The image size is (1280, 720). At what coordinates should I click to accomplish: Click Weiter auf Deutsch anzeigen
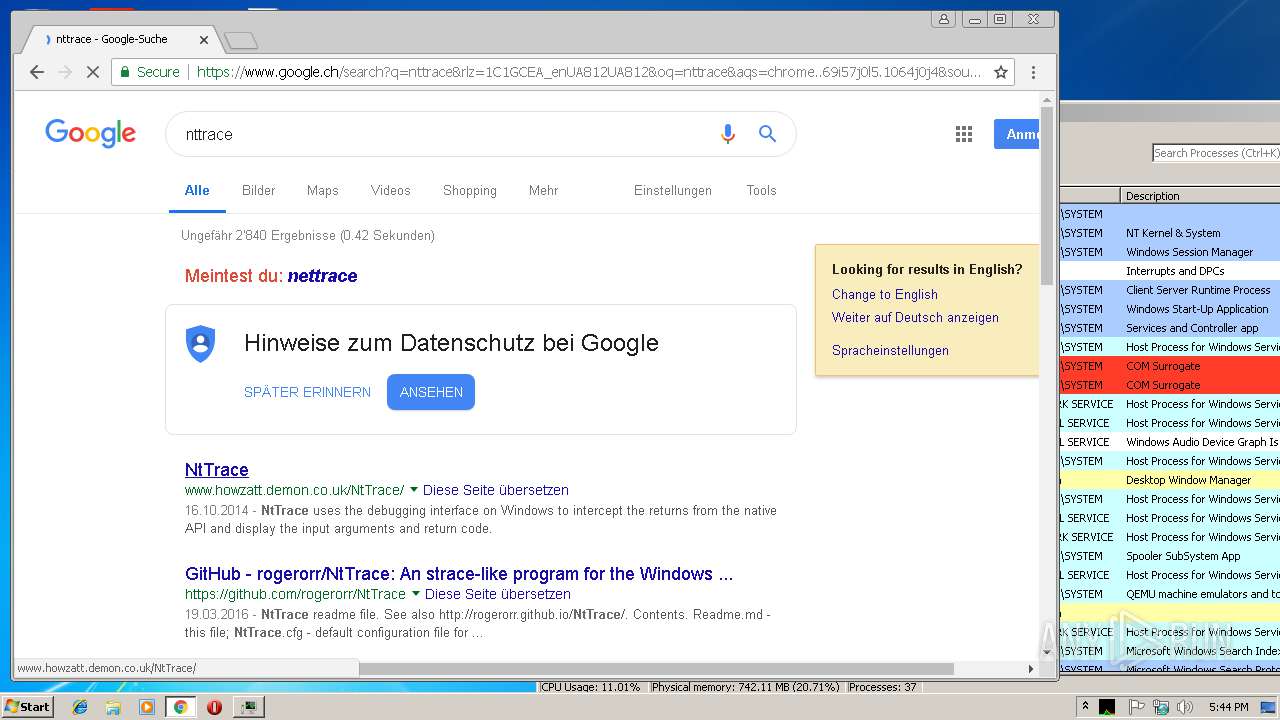click(x=915, y=317)
